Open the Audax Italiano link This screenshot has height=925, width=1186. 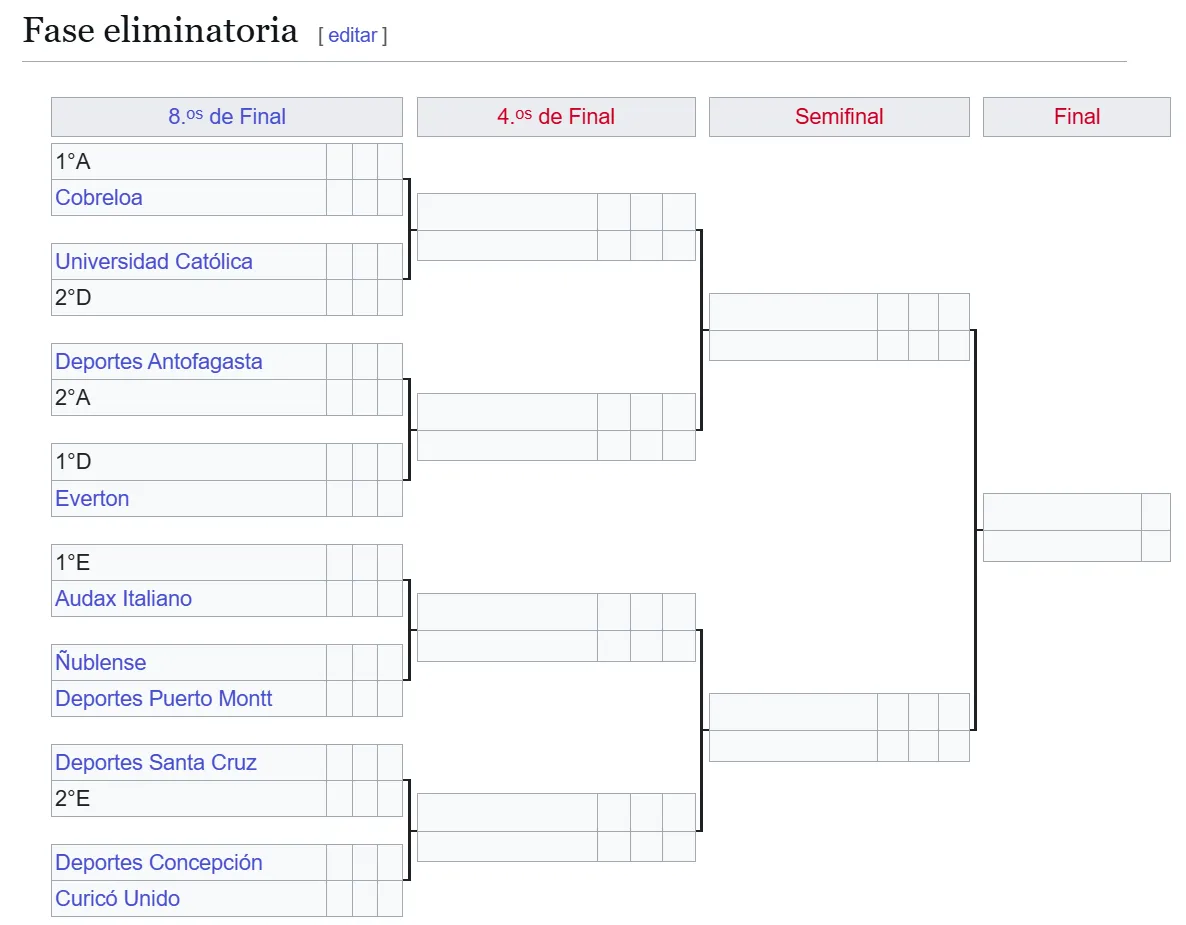click(123, 598)
